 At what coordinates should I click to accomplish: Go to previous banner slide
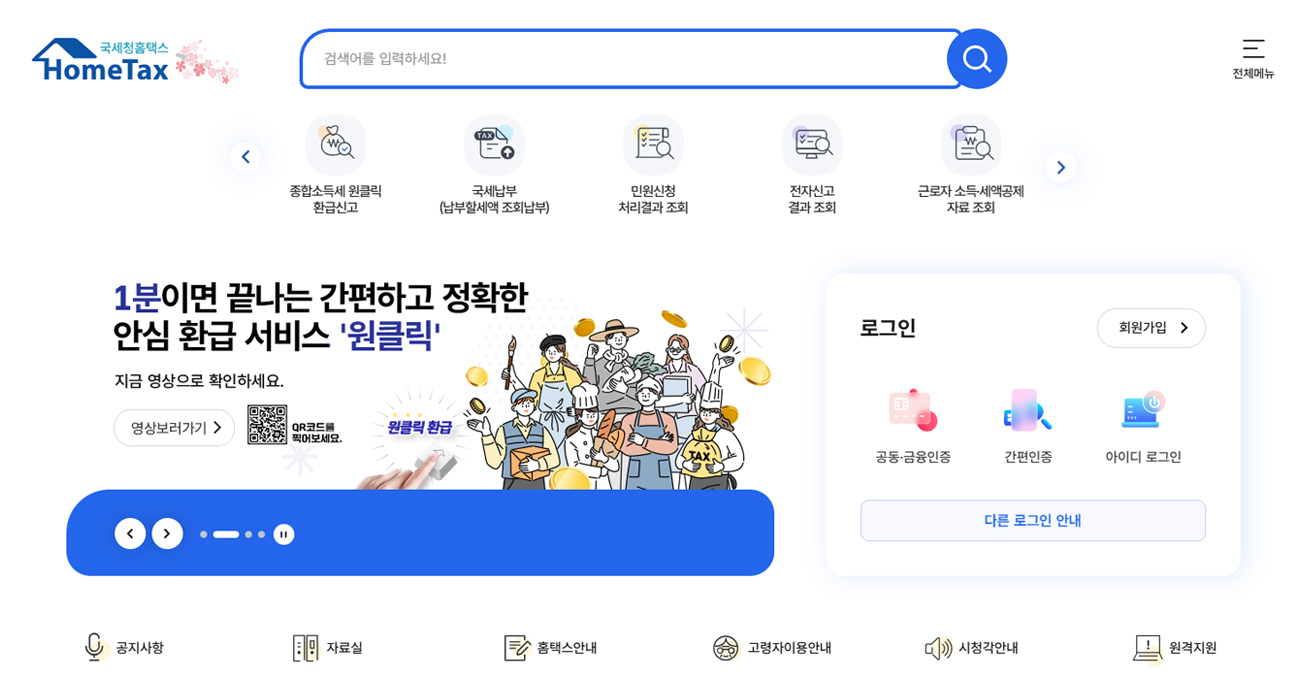[x=130, y=533]
